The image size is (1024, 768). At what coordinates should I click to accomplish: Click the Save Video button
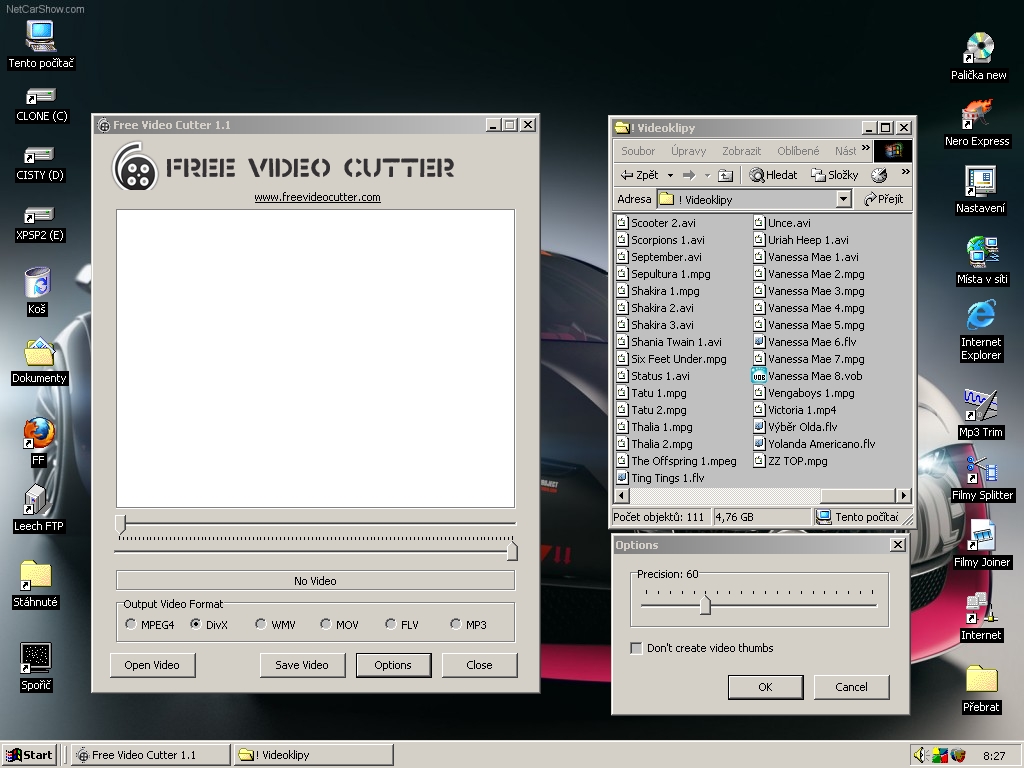(x=302, y=665)
